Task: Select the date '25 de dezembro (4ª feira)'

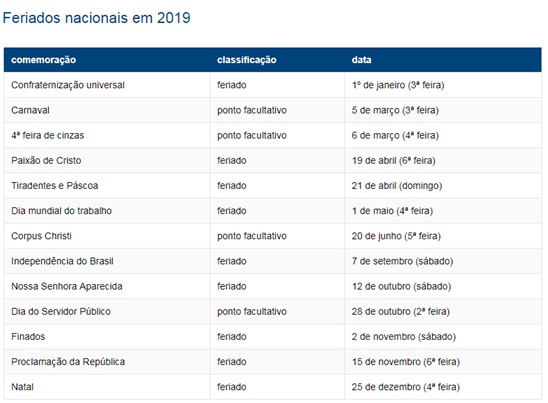Action: click(x=405, y=387)
